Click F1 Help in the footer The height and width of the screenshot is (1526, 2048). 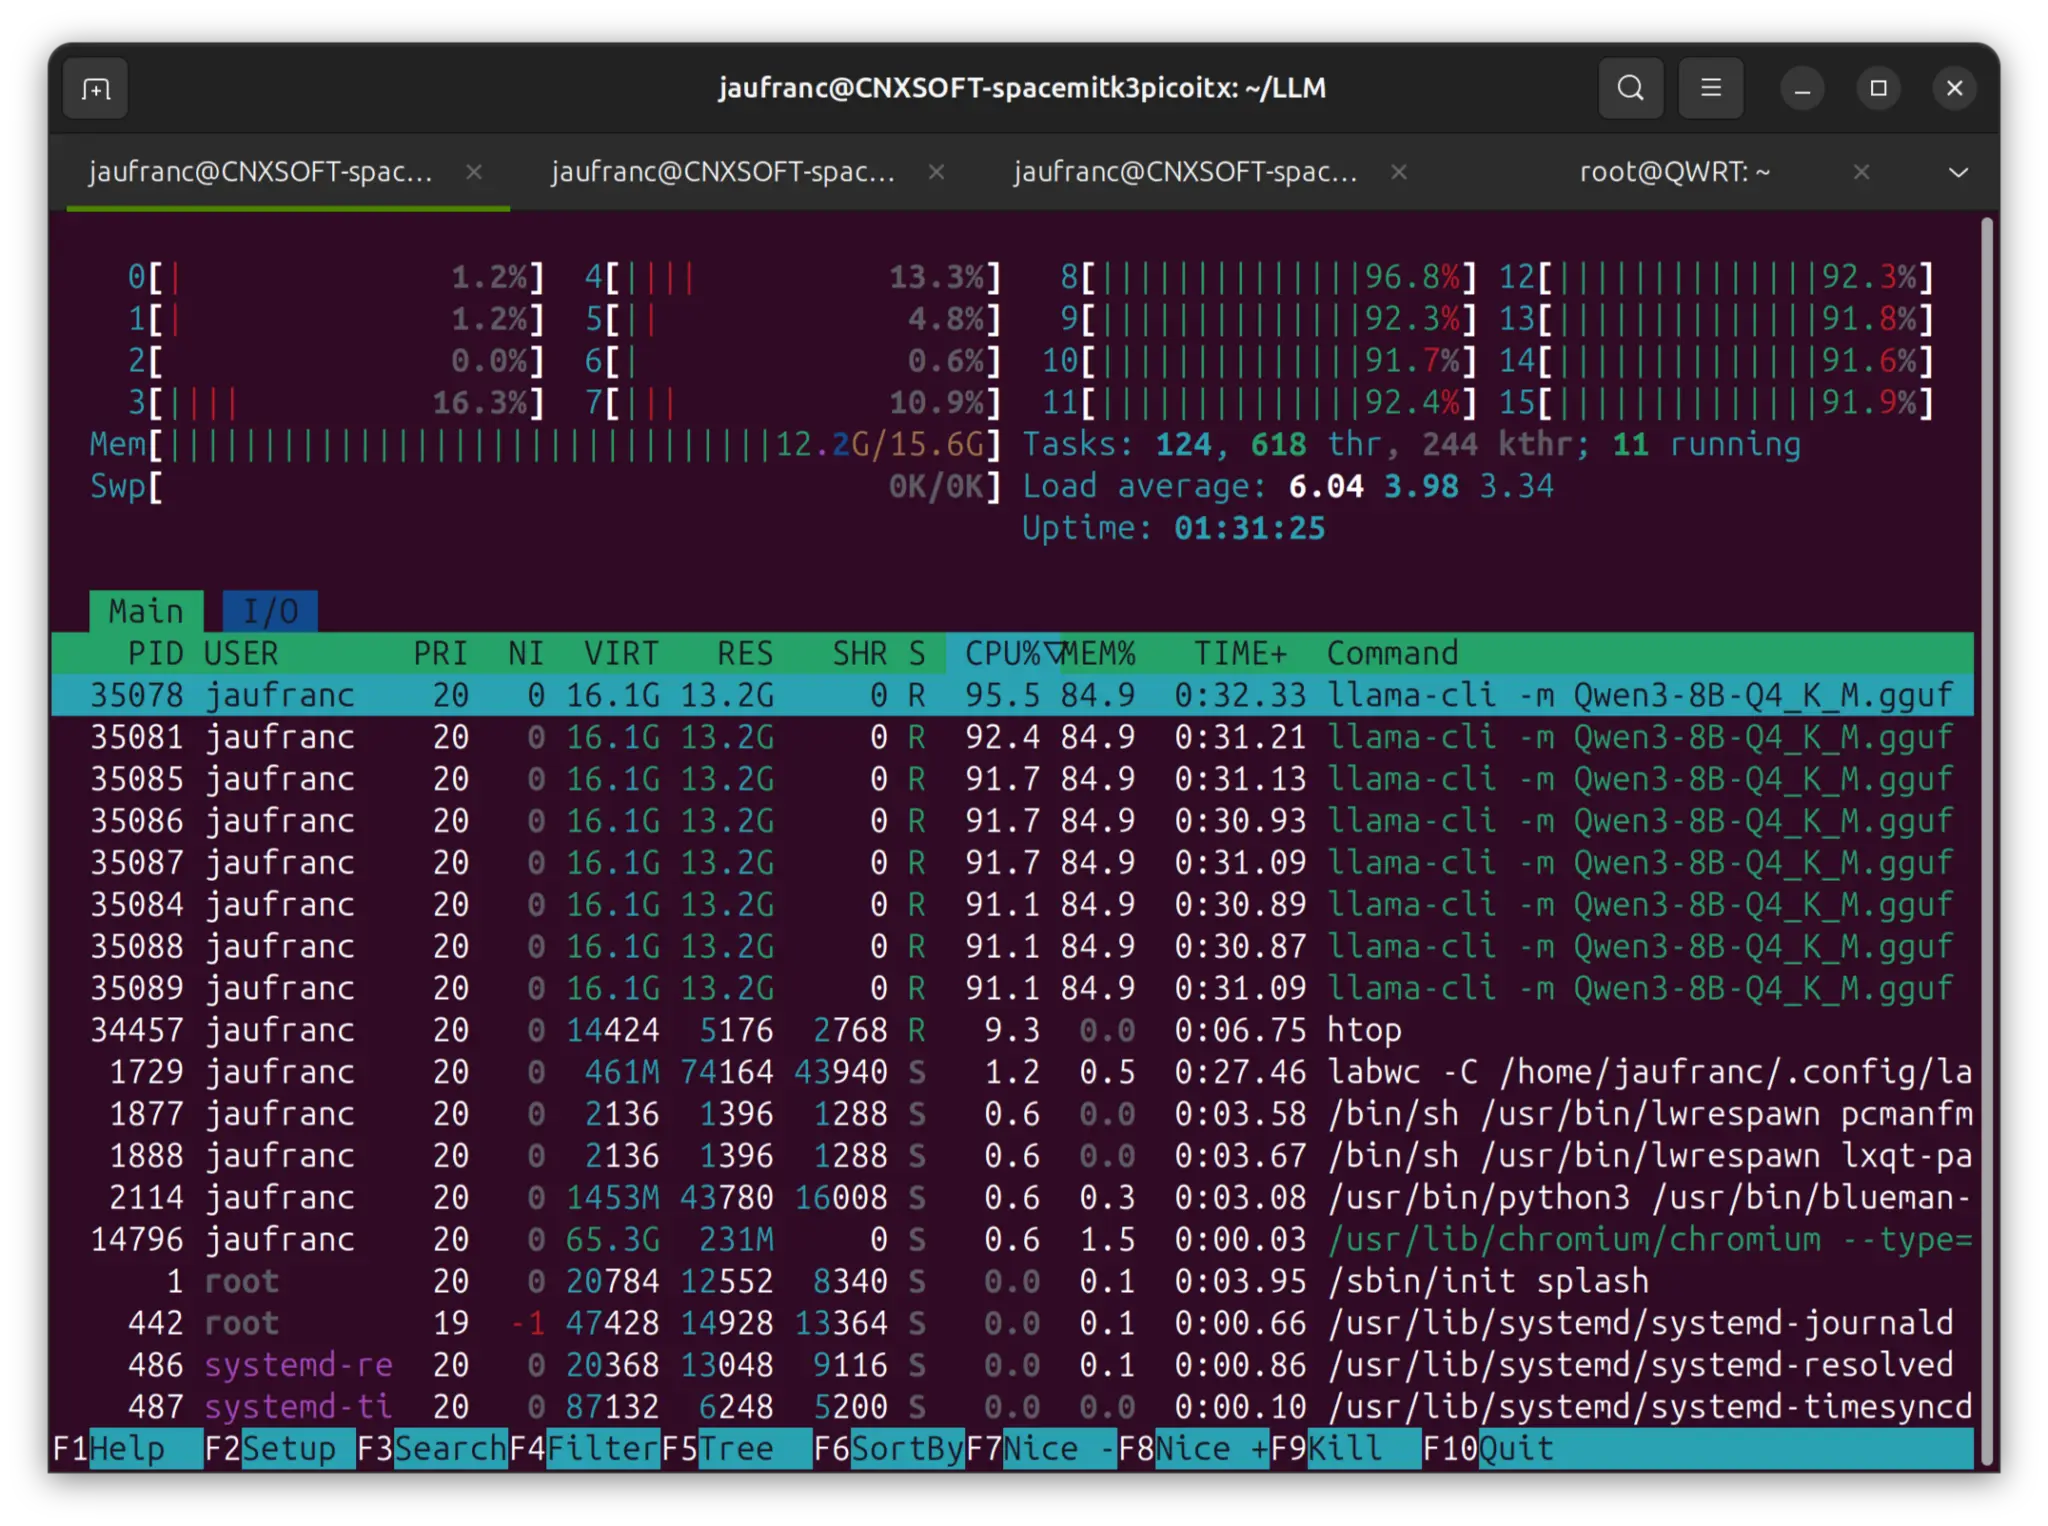[x=127, y=1448]
